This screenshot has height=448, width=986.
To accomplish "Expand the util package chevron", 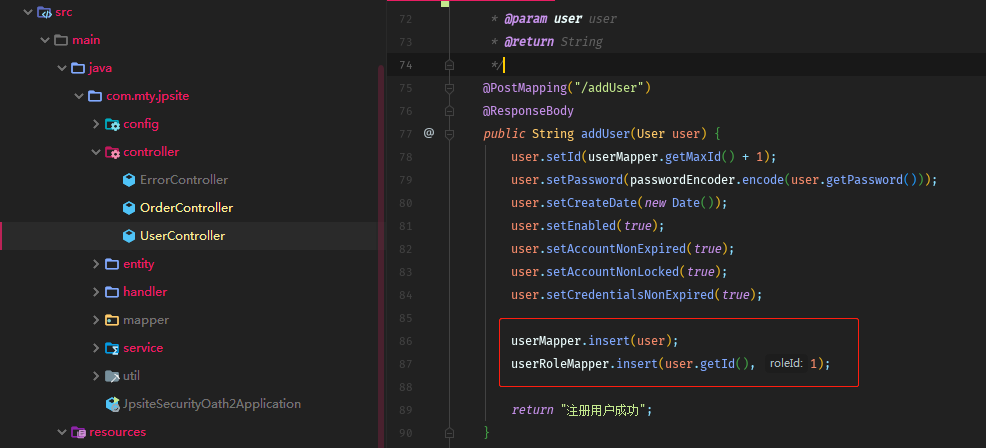I will pos(96,376).
